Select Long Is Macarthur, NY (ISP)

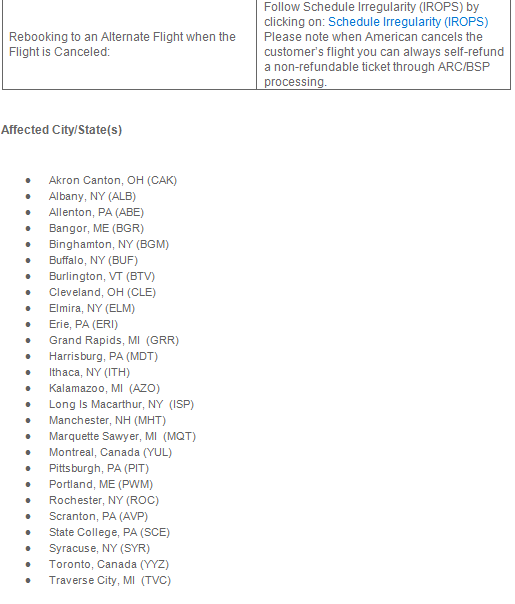pos(121,404)
